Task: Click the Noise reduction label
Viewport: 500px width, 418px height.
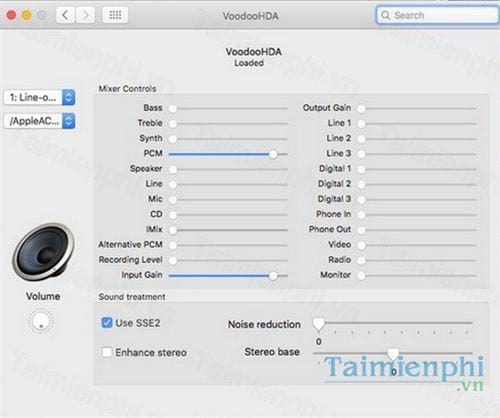Action: (x=264, y=324)
